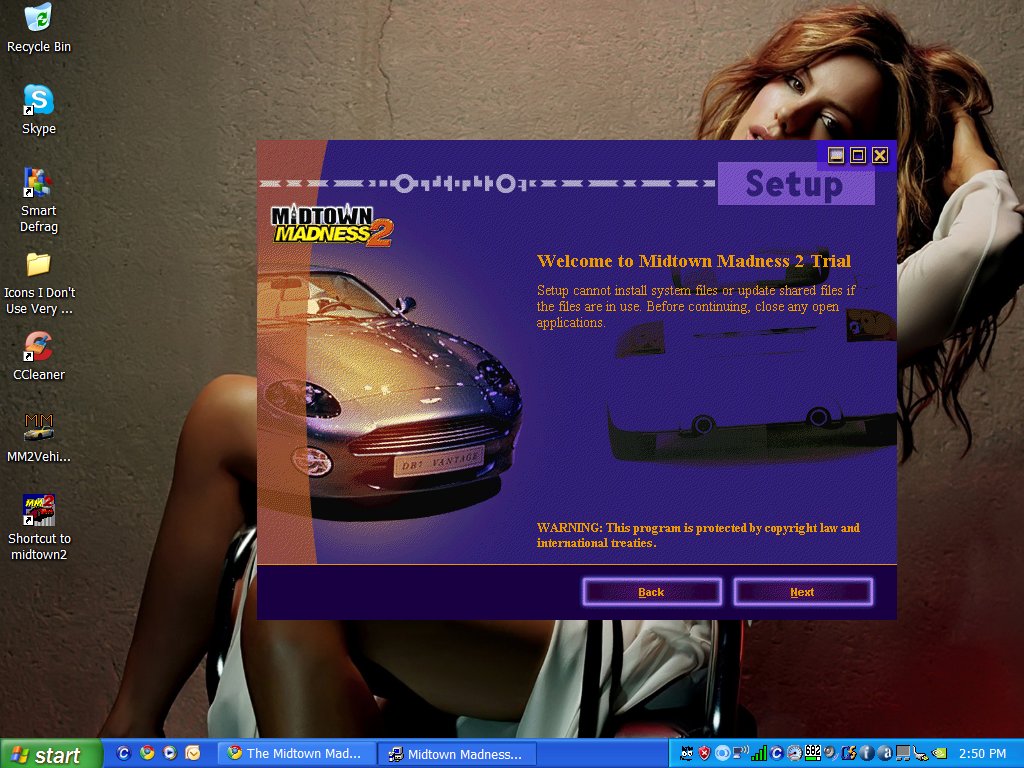Select the Skype desktop shortcut
This screenshot has height=768, width=1024.
[x=39, y=110]
